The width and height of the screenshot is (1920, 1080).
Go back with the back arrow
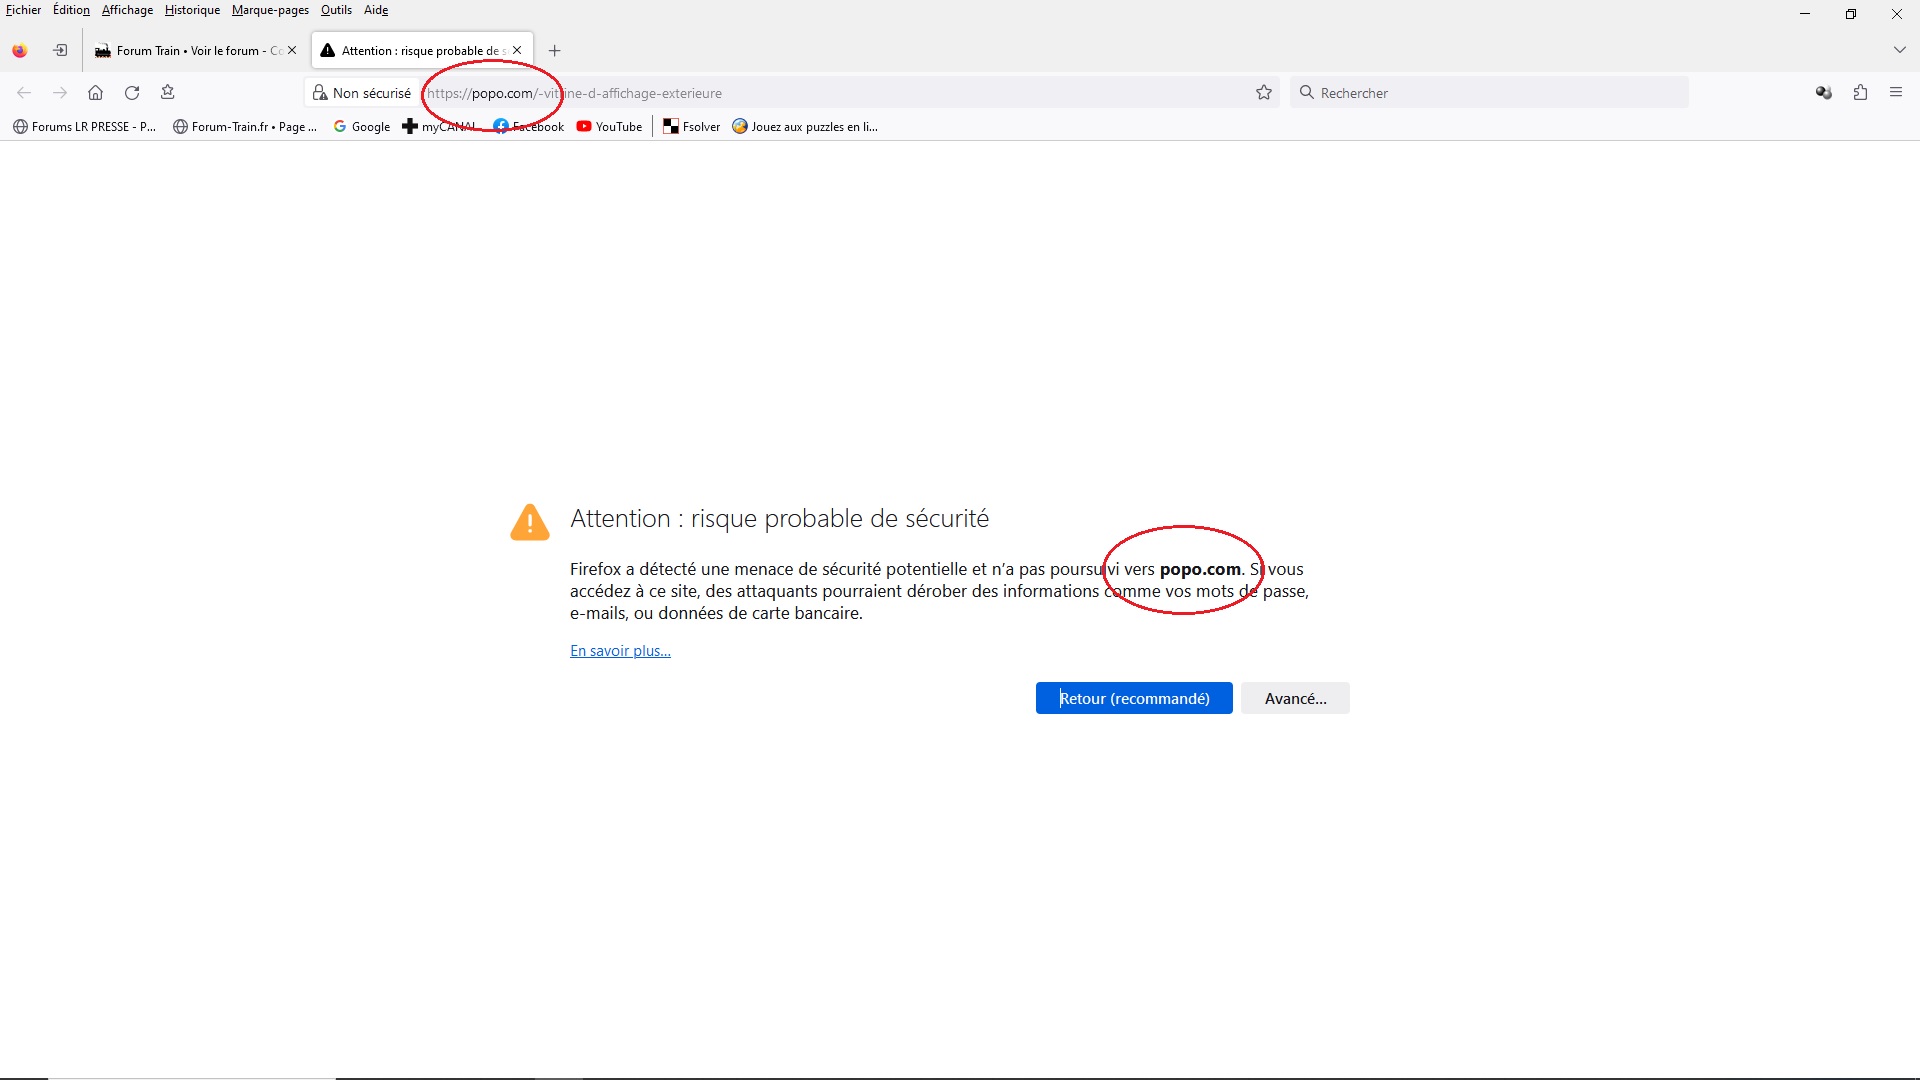pyautogui.click(x=24, y=93)
